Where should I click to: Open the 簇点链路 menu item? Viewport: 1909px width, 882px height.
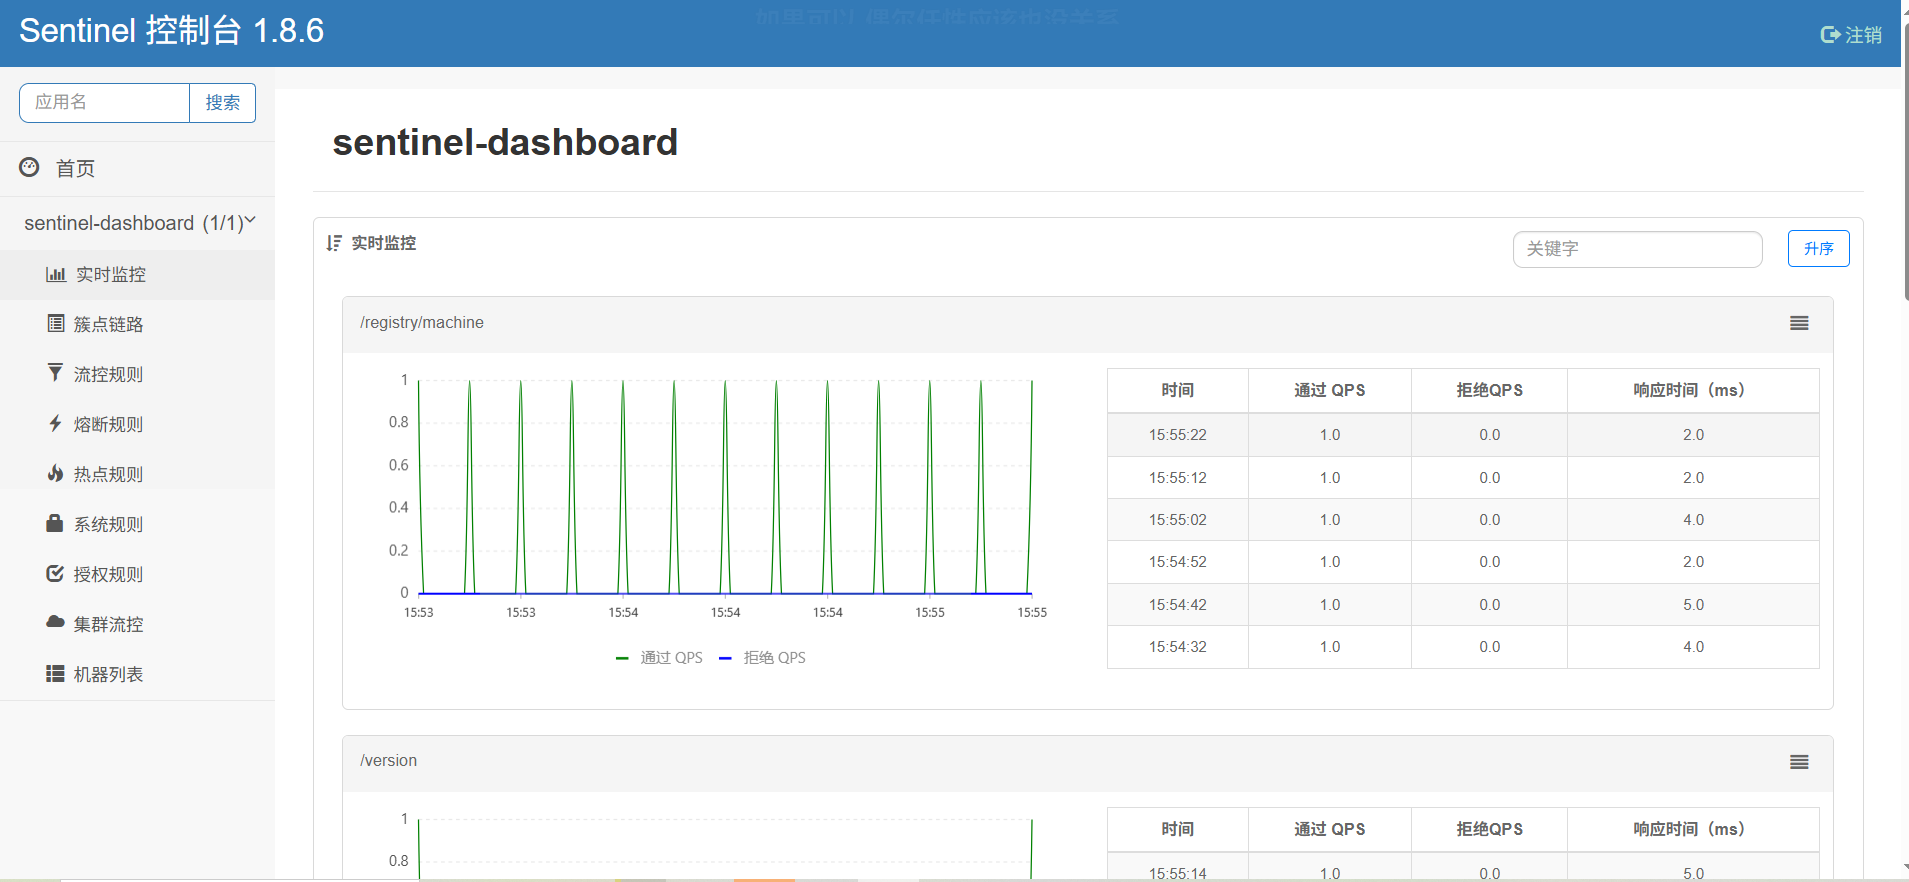pos(137,324)
